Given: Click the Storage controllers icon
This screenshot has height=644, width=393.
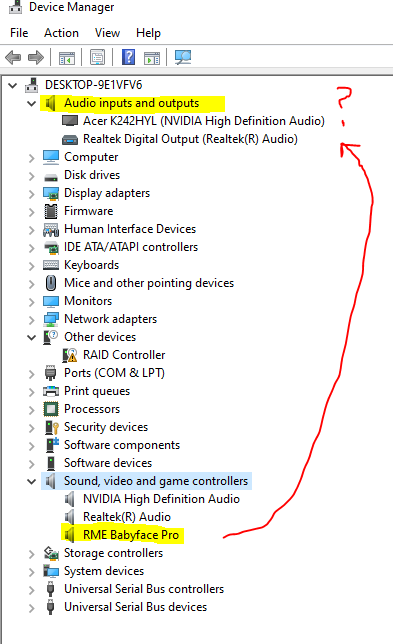Looking at the screenshot, I should (x=51, y=553).
